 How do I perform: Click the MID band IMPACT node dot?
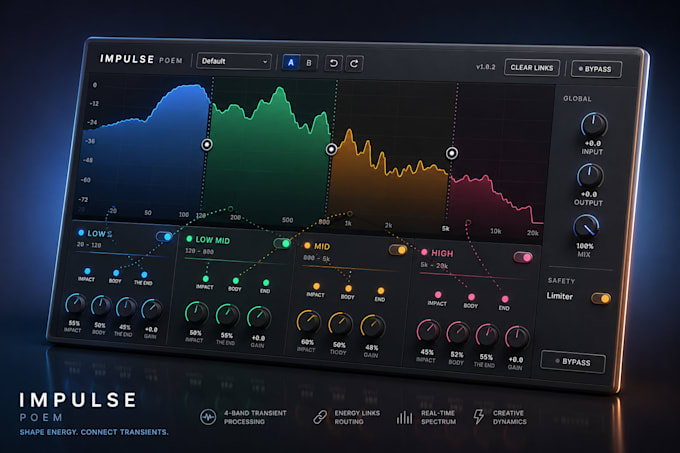click(317, 286)
